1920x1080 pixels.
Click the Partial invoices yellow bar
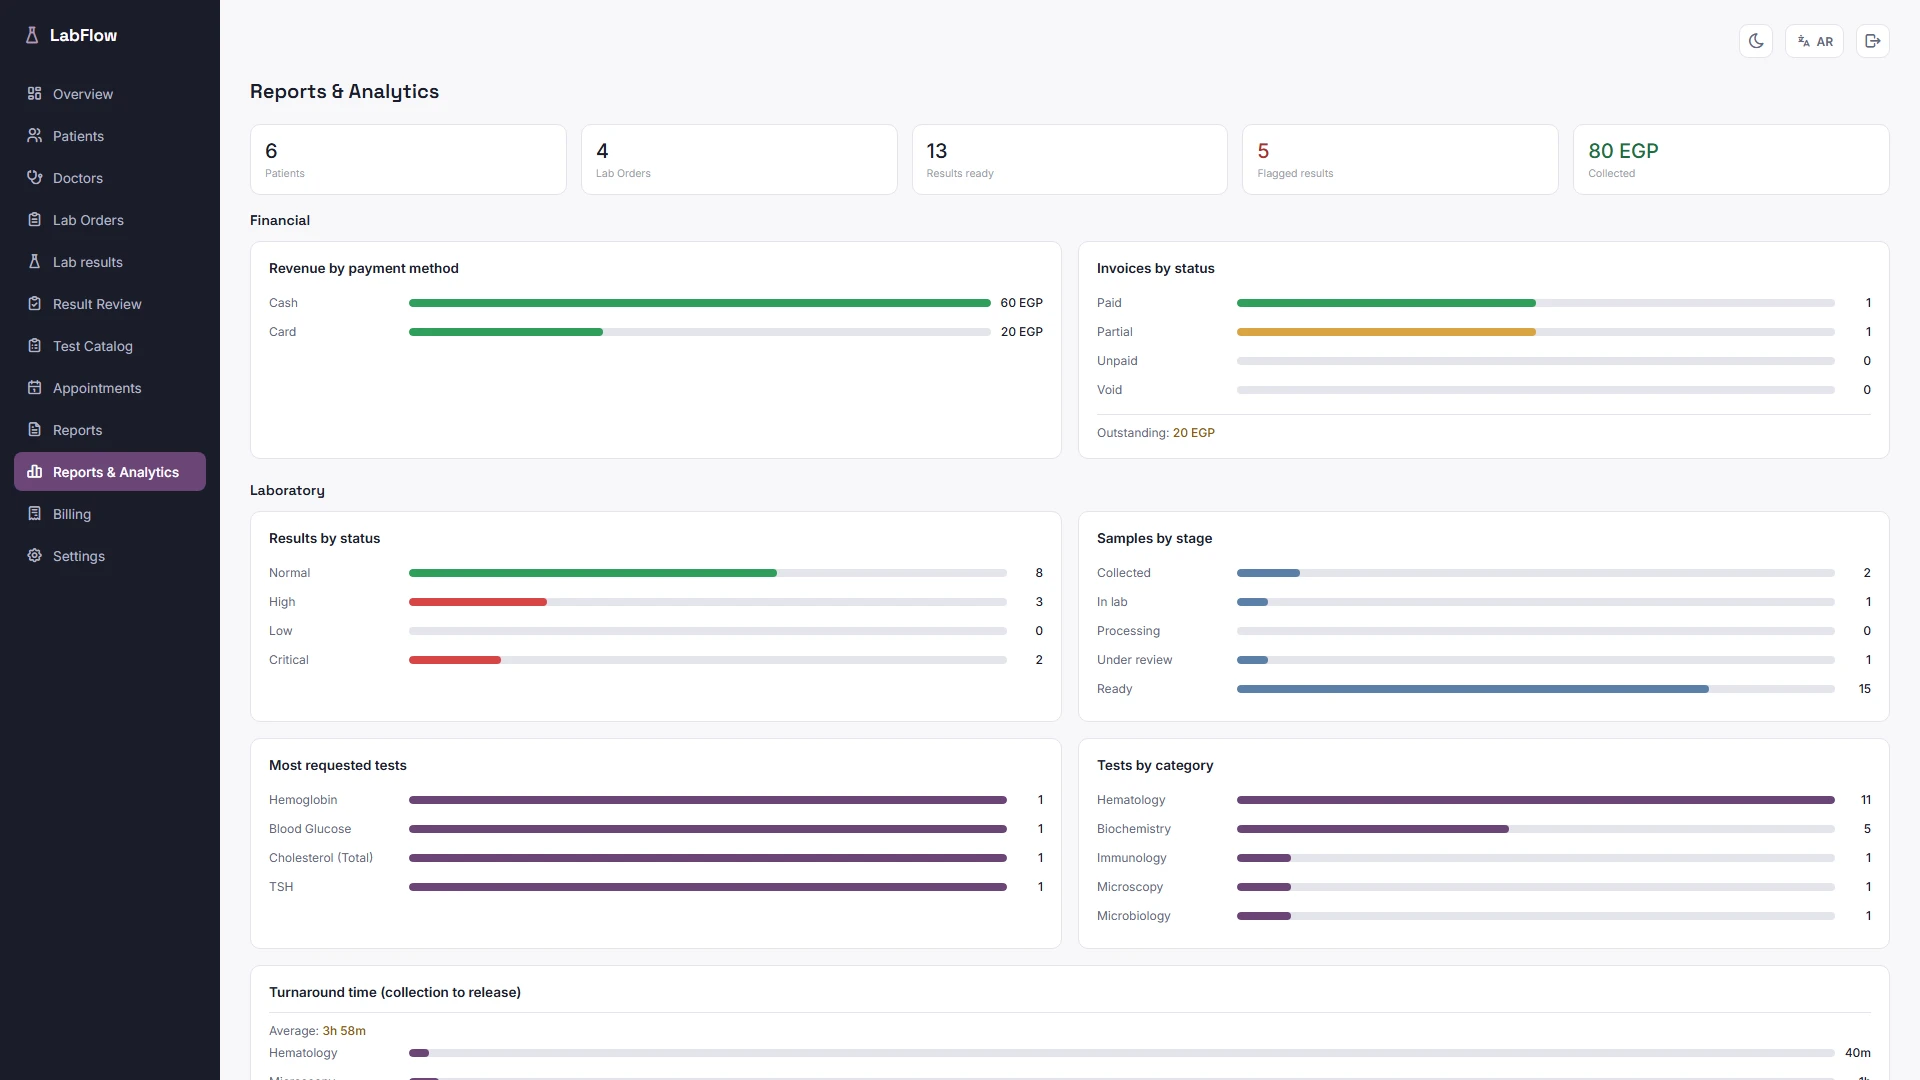(1386, 331)
